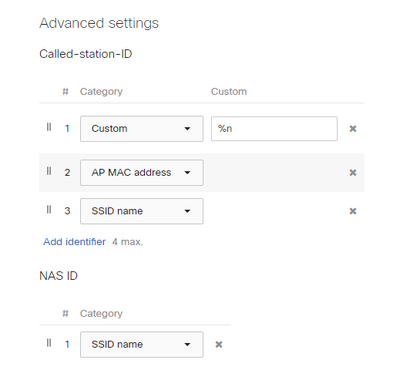Click the Custom column header
Image resolution: width=400 pixels, height=367 pixels.
click(x=229, y=91)
